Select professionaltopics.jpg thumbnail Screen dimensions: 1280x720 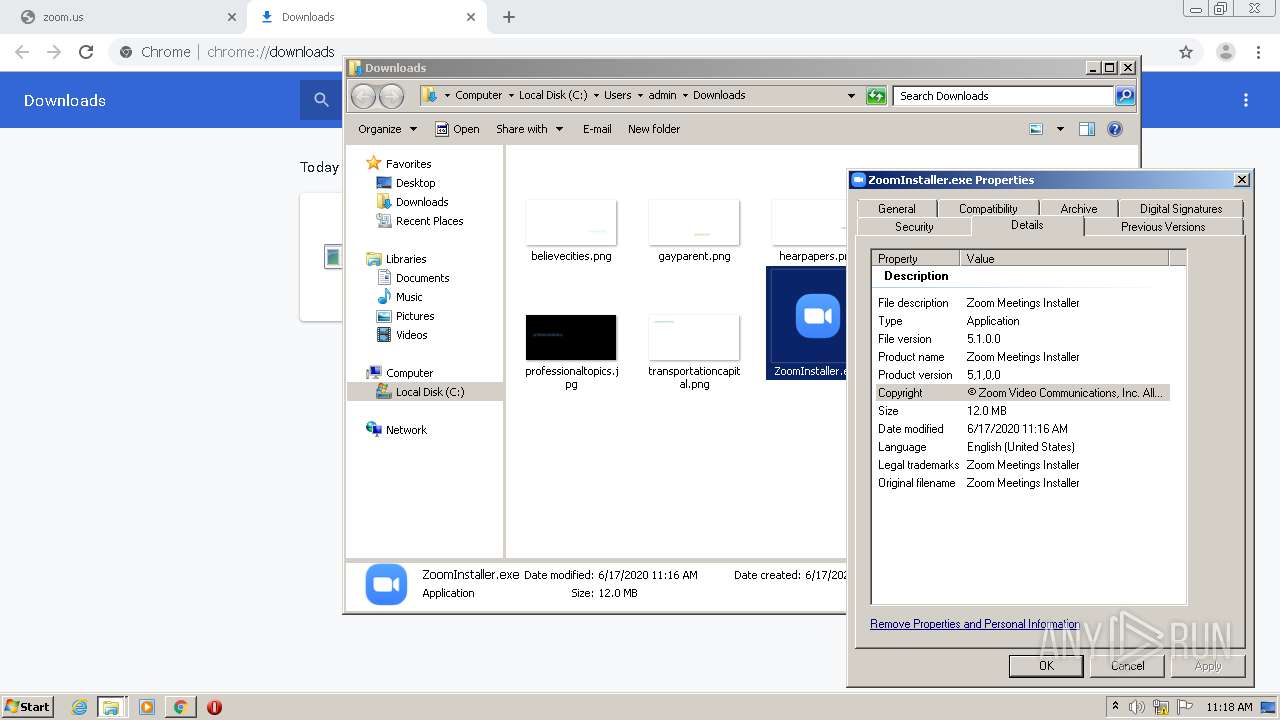571,338
